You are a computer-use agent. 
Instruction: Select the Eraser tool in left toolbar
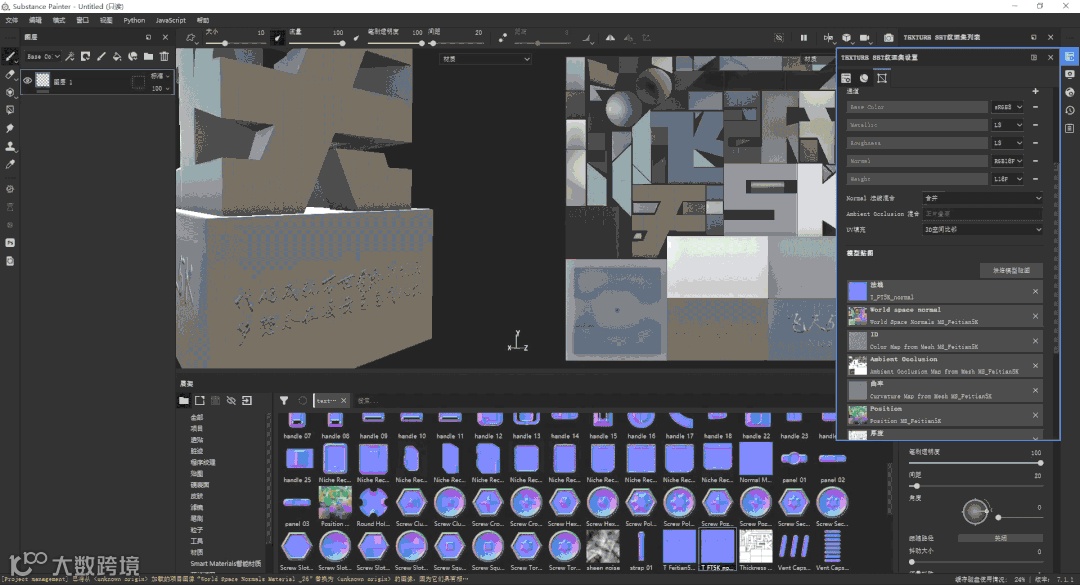click(x=10, y=74)
